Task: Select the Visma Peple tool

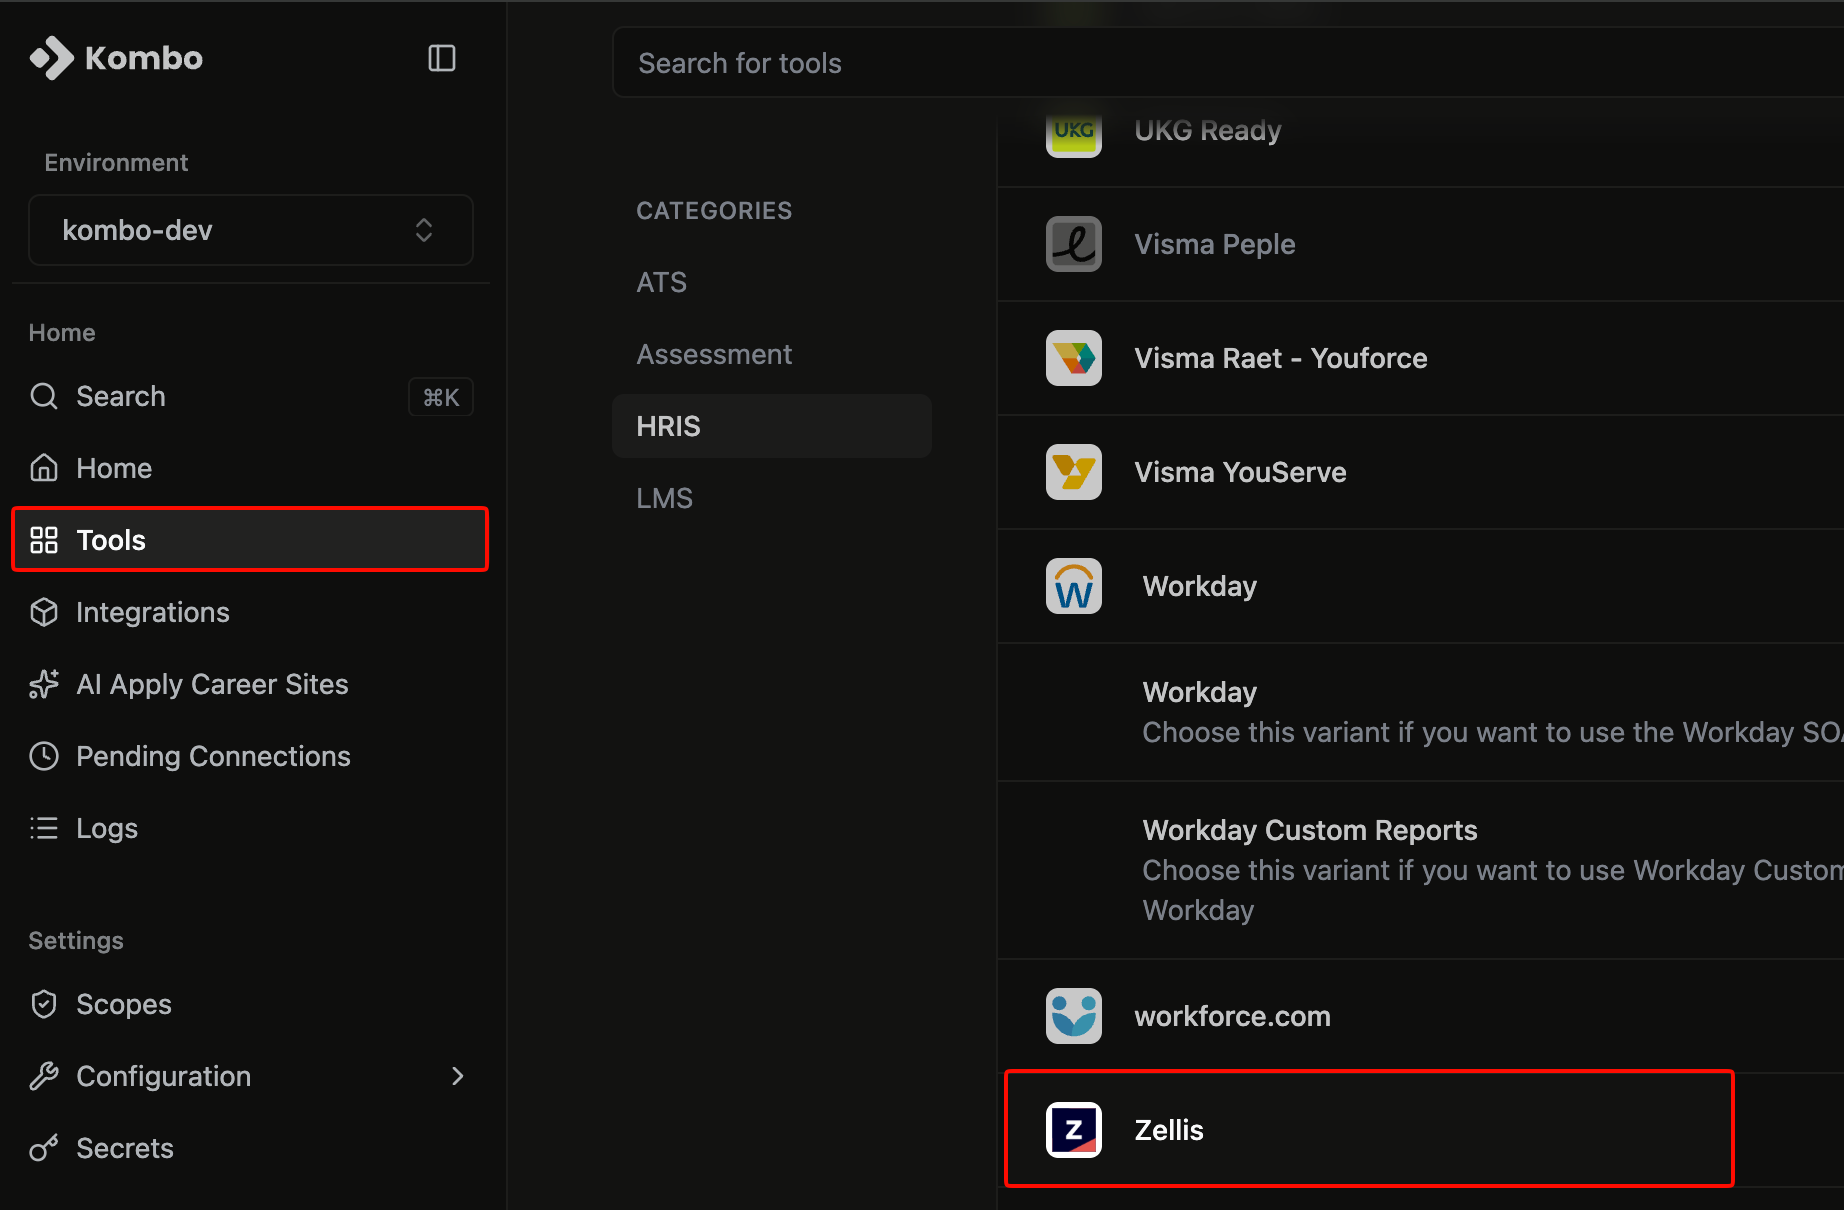Action: pyautogui.click(x=1421, y=244)
